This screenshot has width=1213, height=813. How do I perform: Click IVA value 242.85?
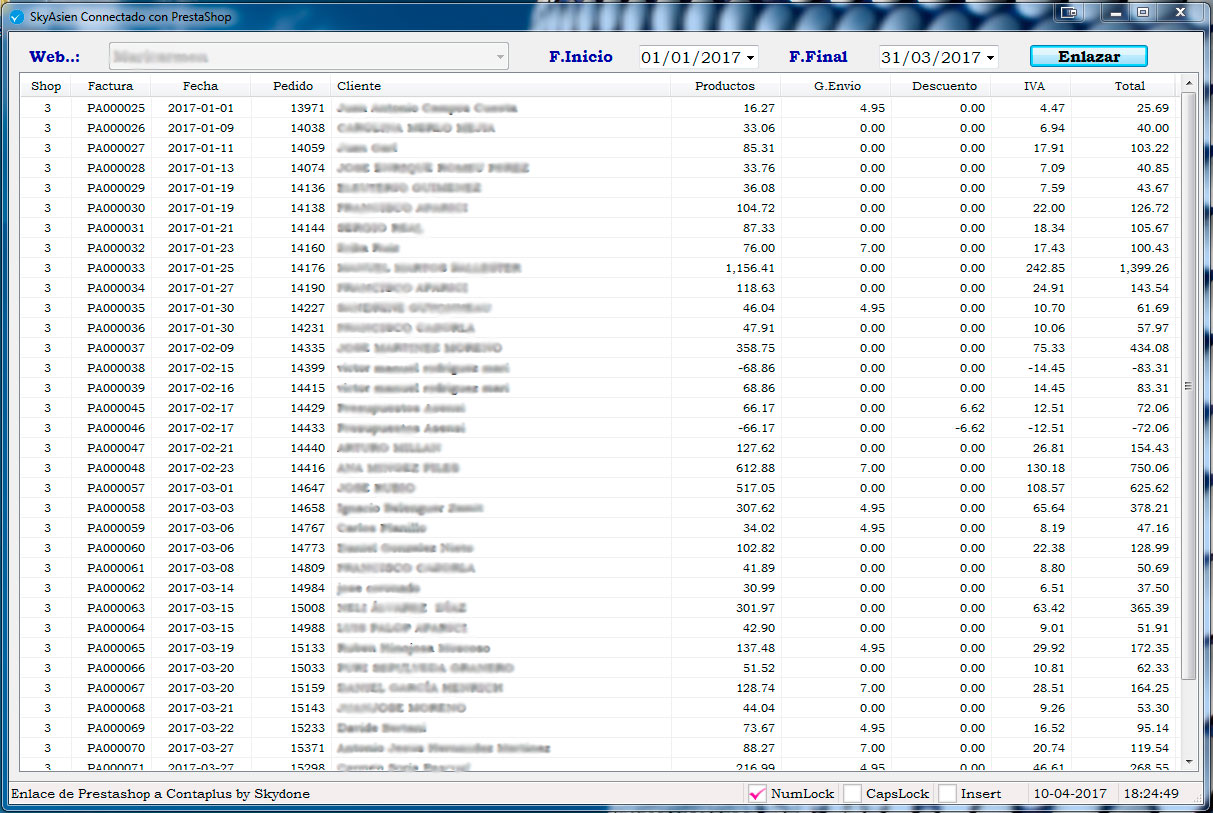[1045, 268]
